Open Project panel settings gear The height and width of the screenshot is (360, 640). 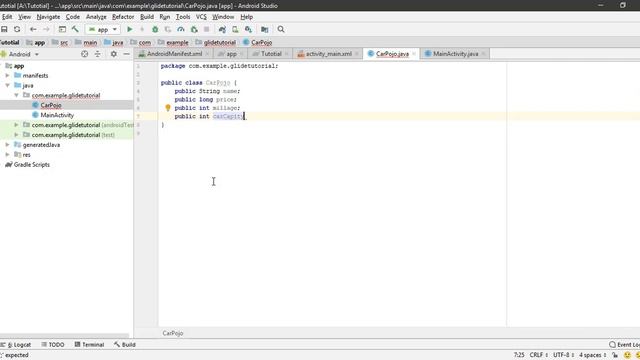click(x=113, y=54)
